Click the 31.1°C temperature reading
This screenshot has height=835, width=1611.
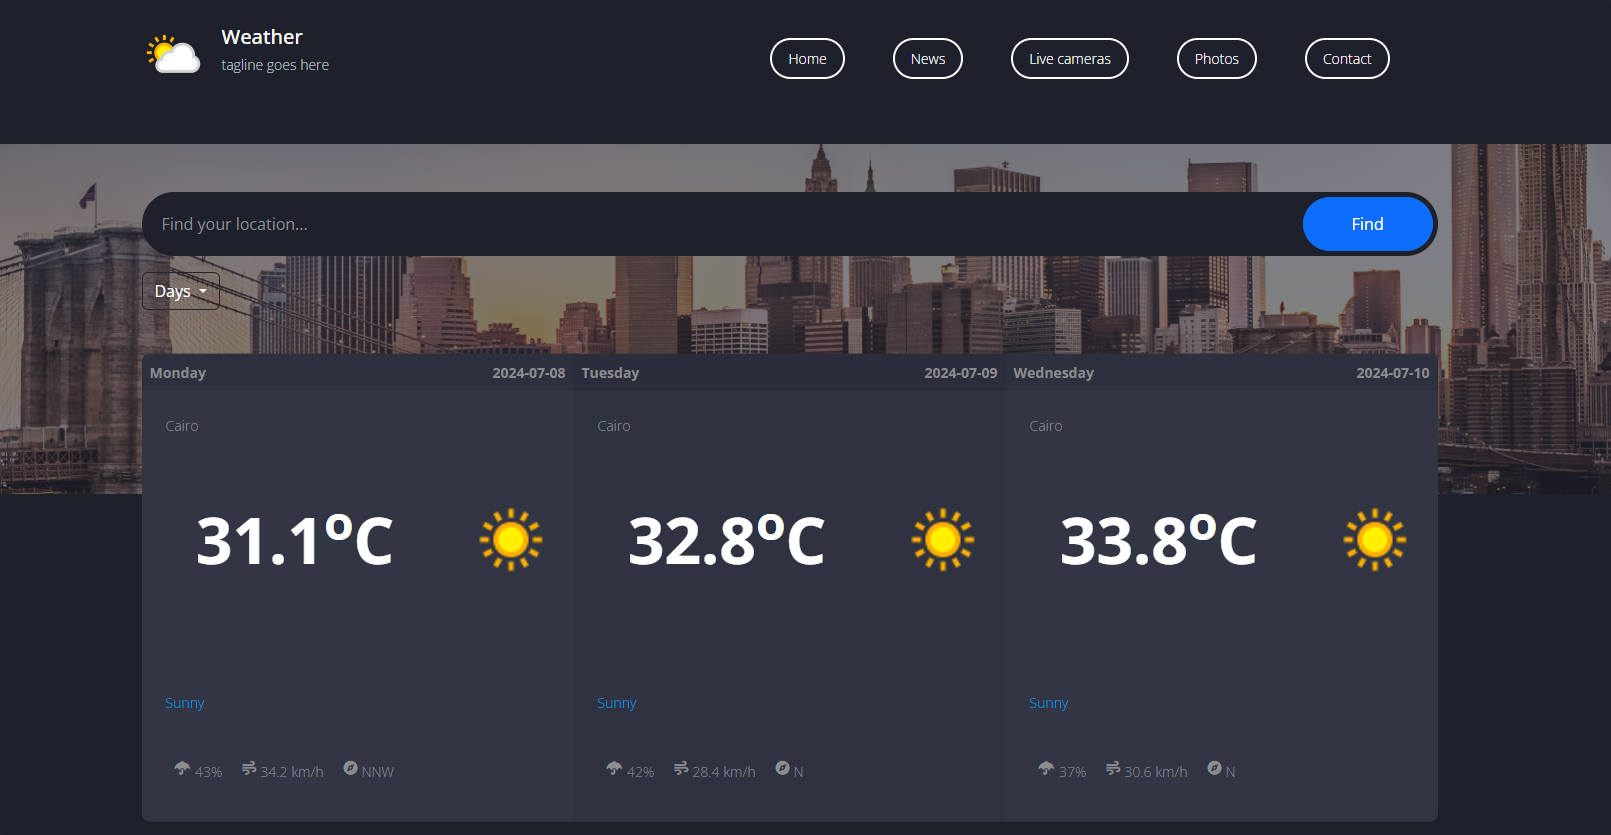pyautogui.click(x=295, y=541)
